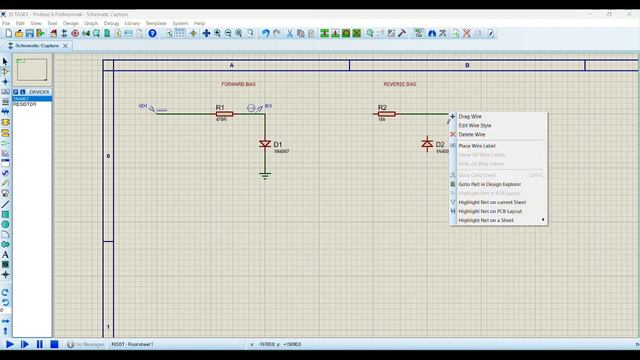Click the Step simulation button
The image size is (640, 360).
24,344
